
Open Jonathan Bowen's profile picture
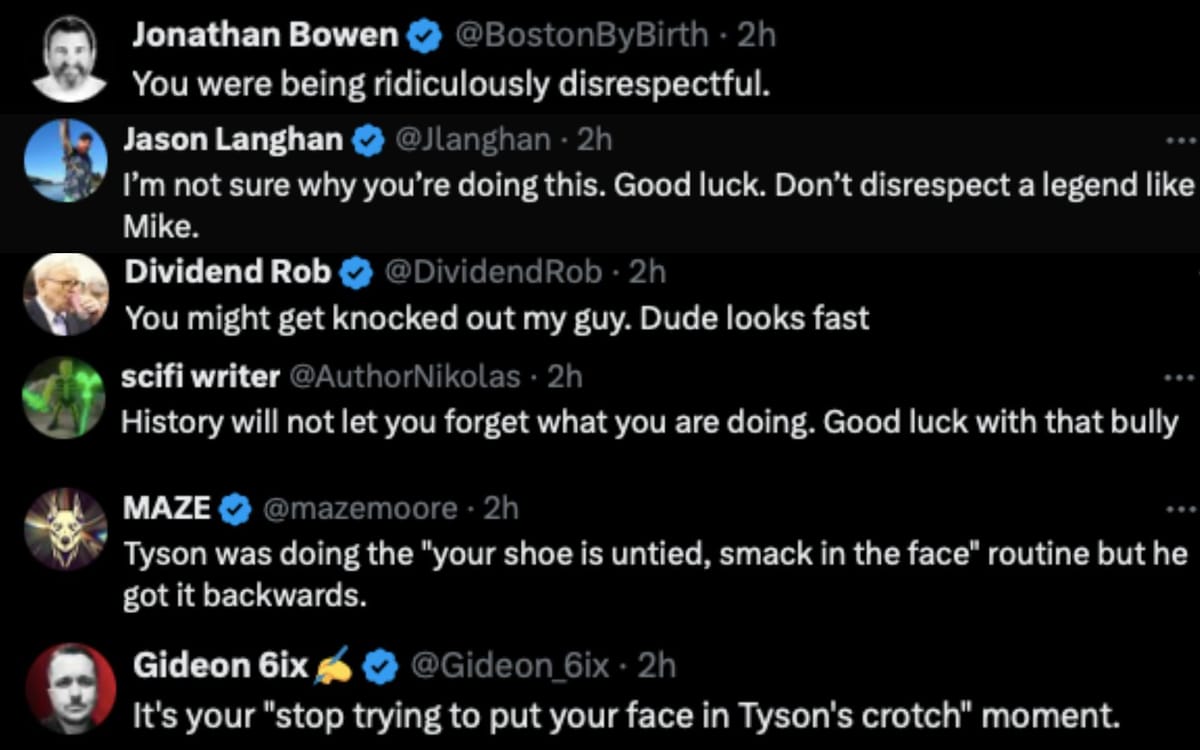click(68, 55)
